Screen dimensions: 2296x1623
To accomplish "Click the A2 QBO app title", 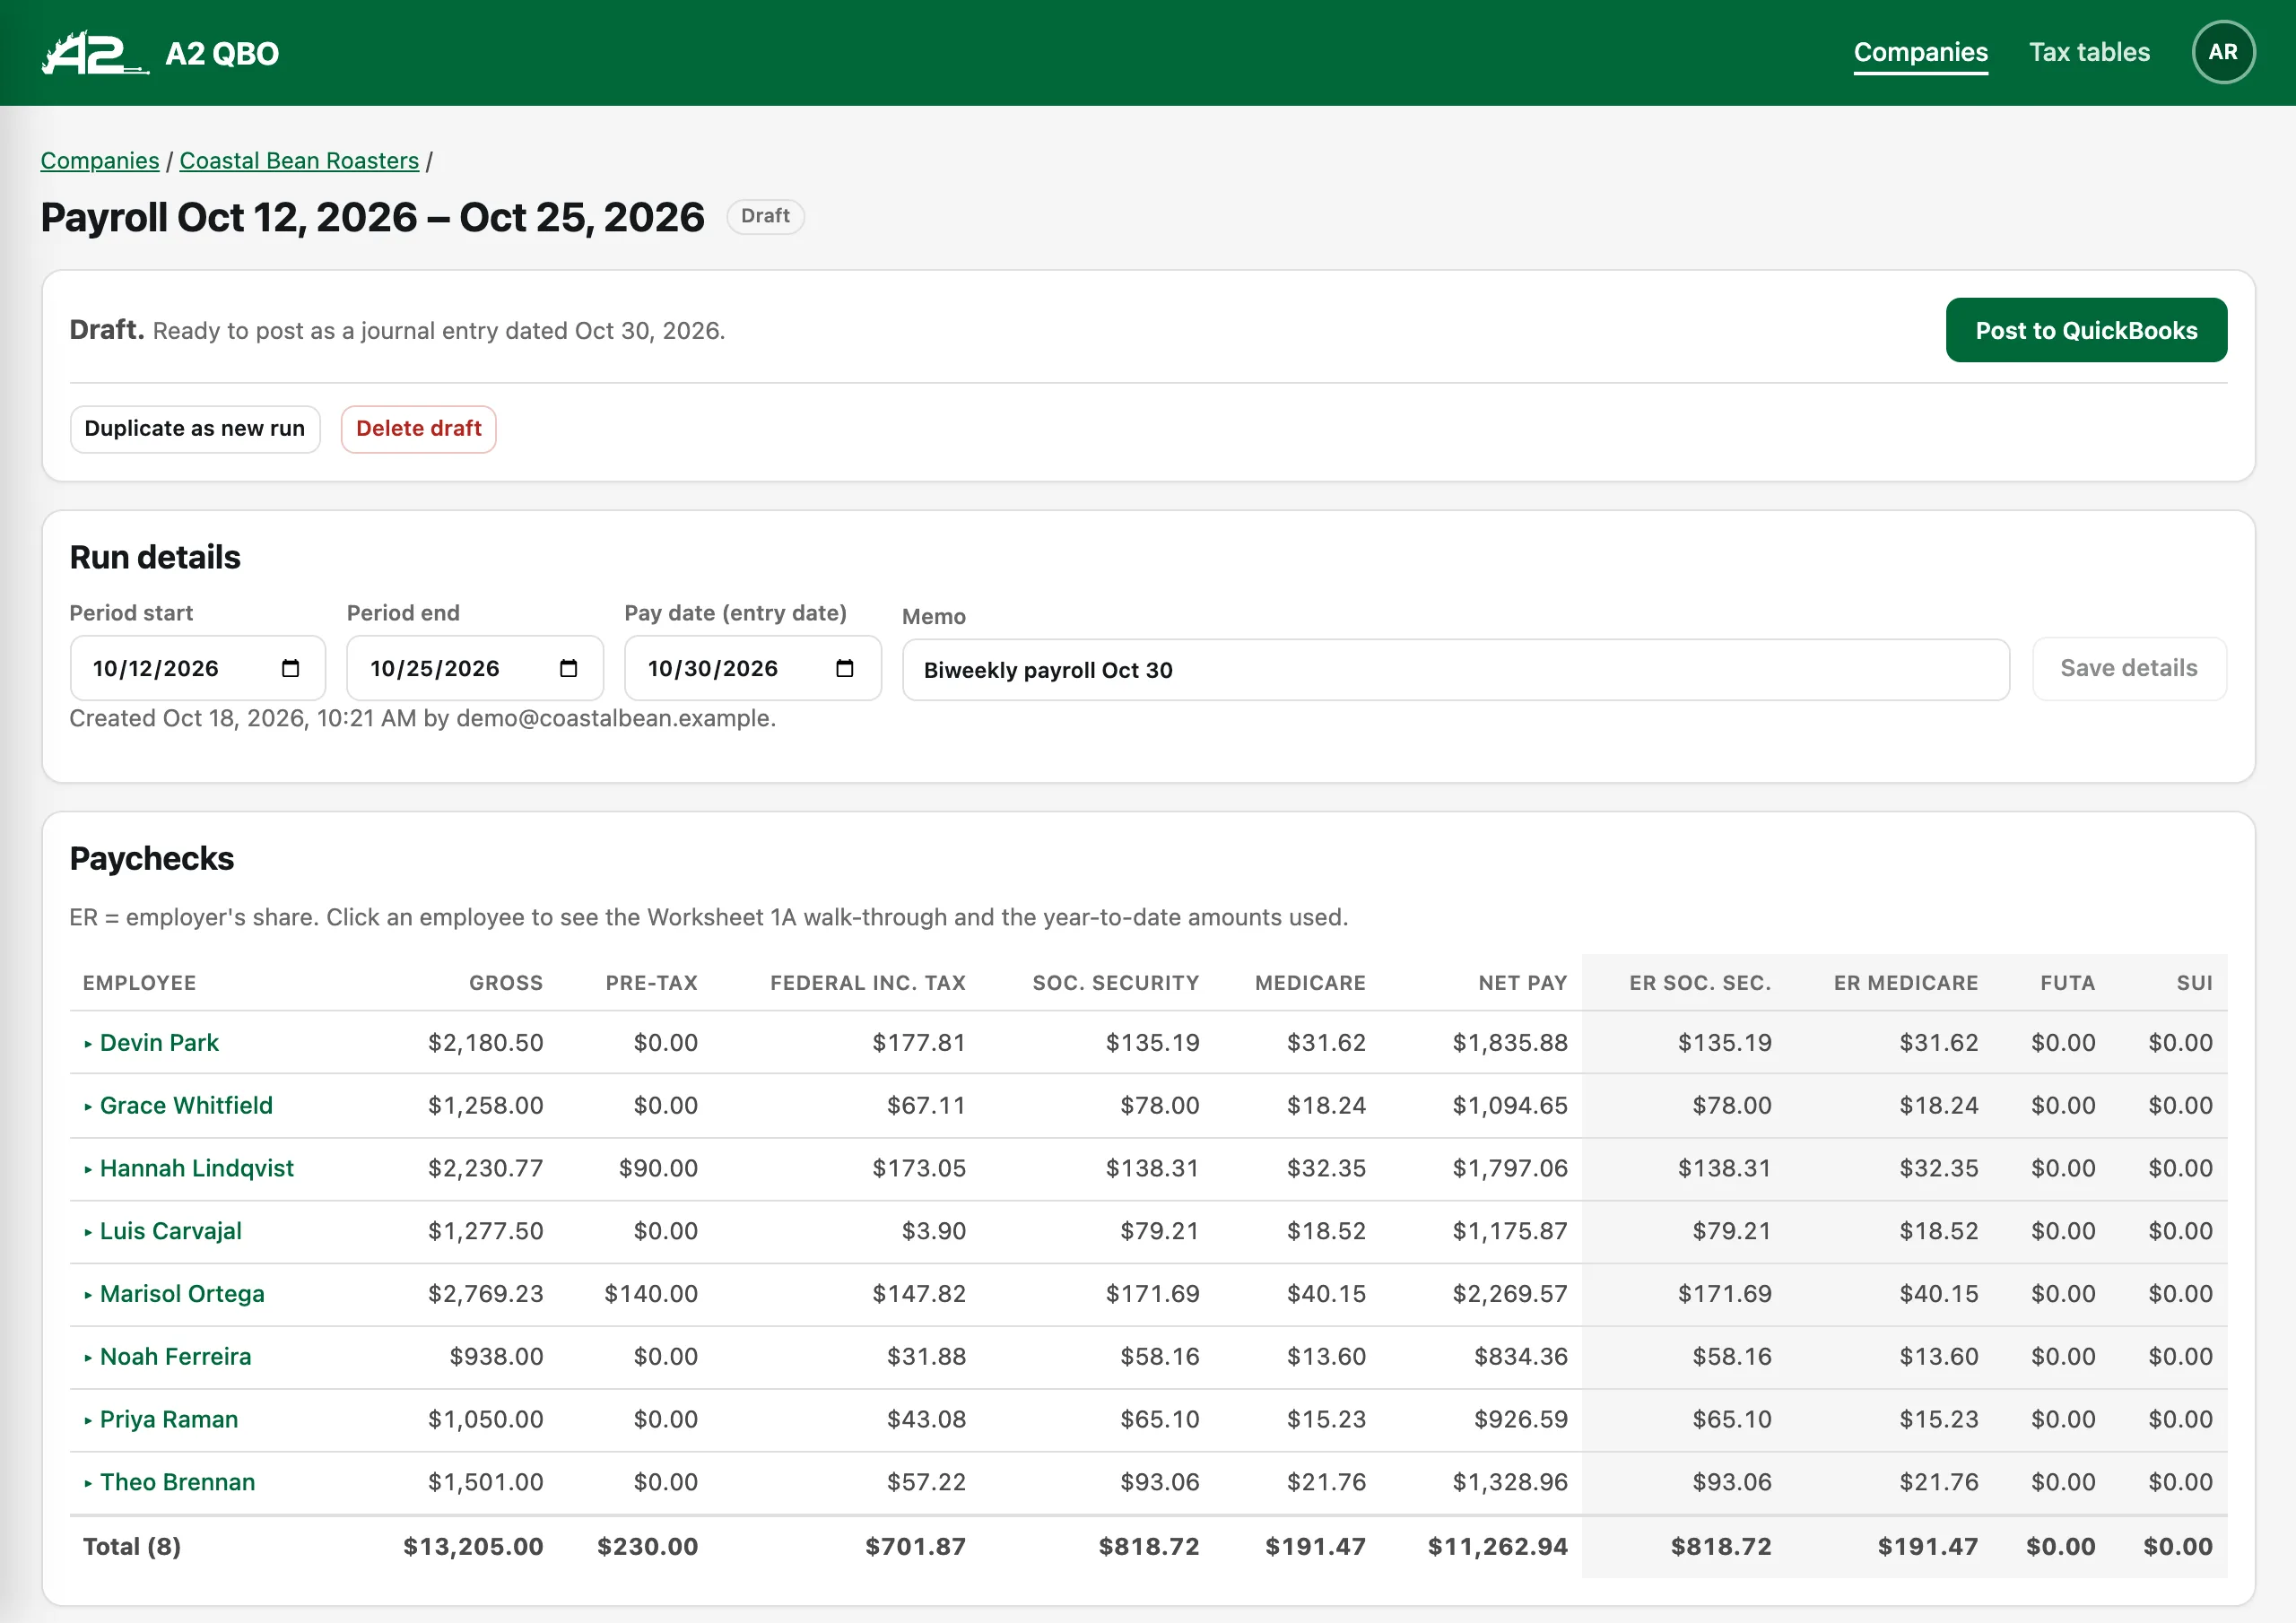I will 222,54.
